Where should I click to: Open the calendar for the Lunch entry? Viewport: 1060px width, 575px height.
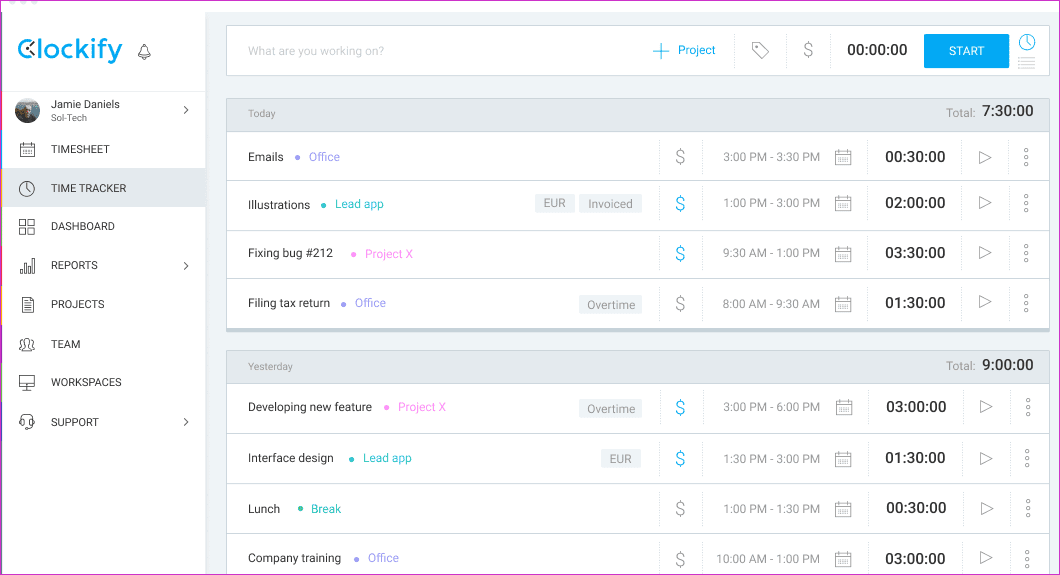(843, 509)
